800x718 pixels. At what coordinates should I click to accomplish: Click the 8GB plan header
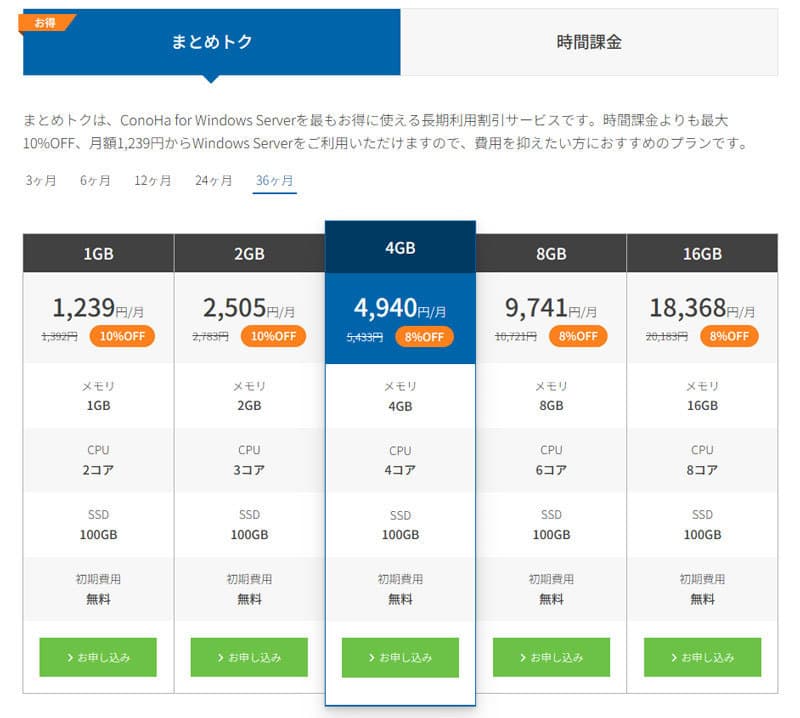551,253
